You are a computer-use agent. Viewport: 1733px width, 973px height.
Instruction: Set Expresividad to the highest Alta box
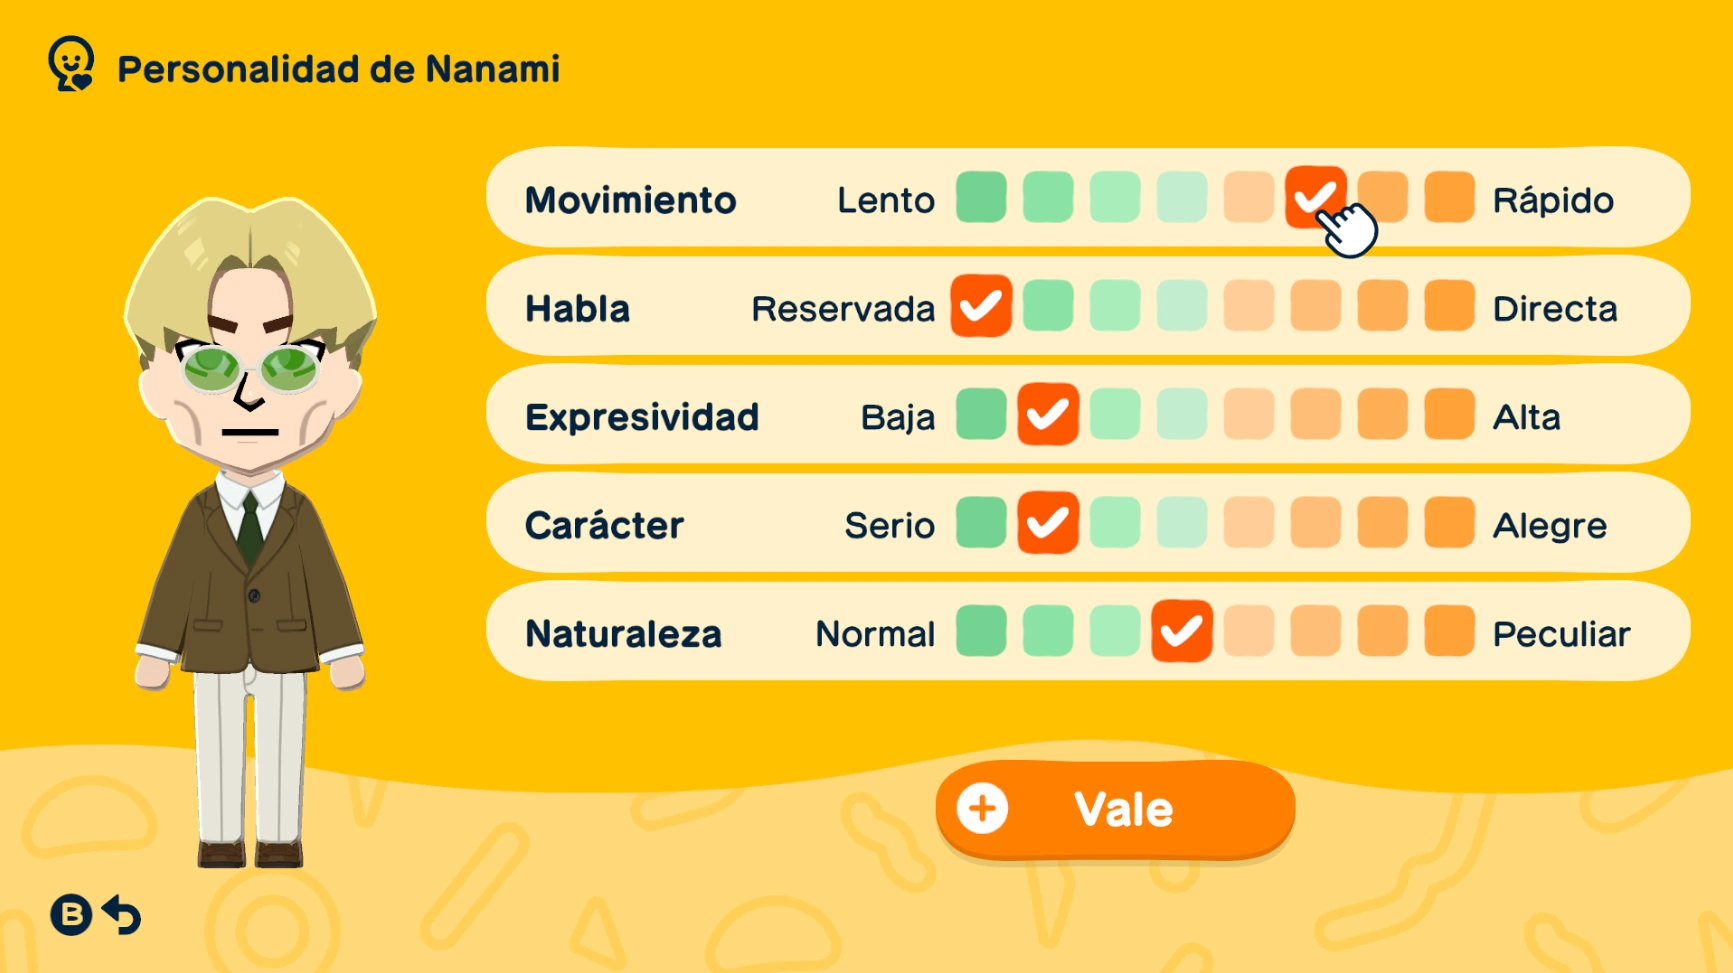tap(1449, 414)
